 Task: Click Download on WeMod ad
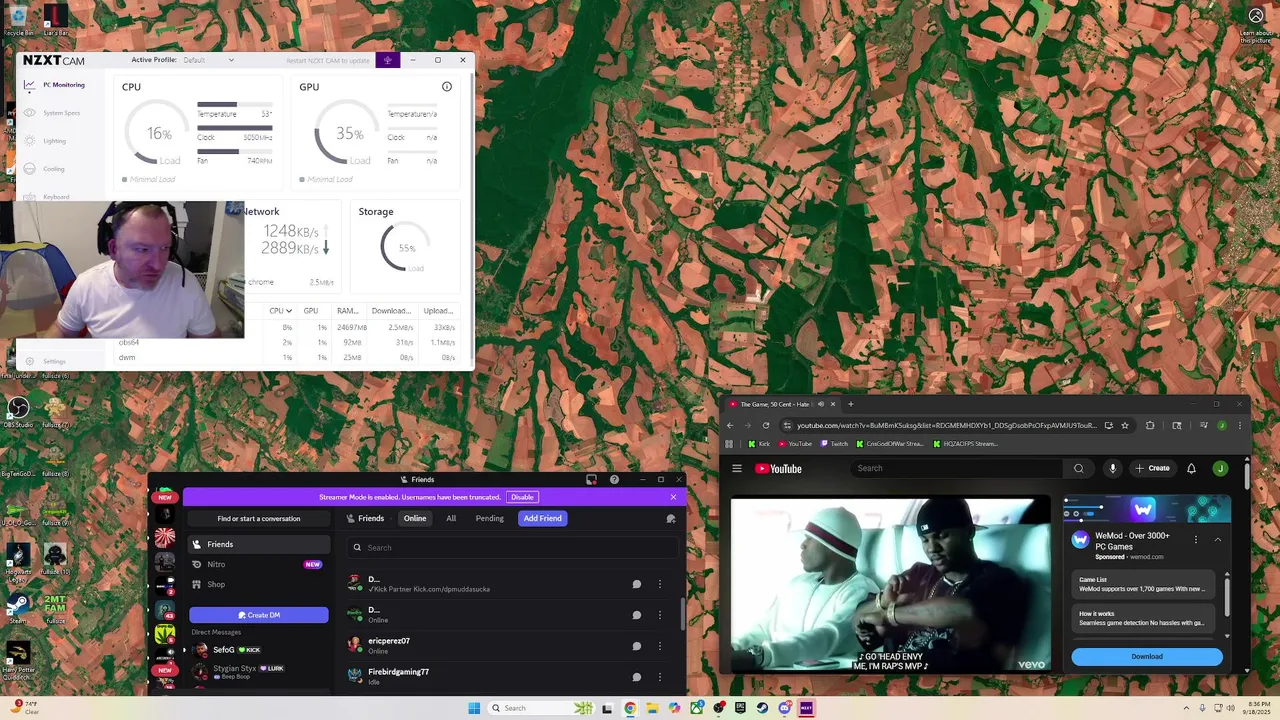(x=1147, y=657)
